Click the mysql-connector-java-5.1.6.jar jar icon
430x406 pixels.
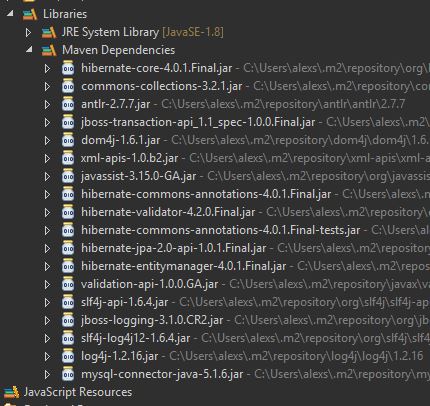(68, 374)
